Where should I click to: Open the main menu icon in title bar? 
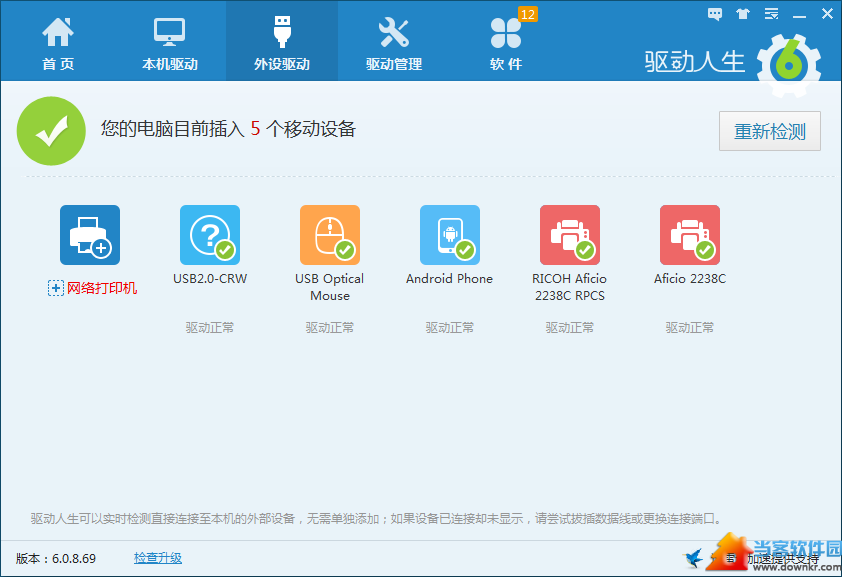772,14
